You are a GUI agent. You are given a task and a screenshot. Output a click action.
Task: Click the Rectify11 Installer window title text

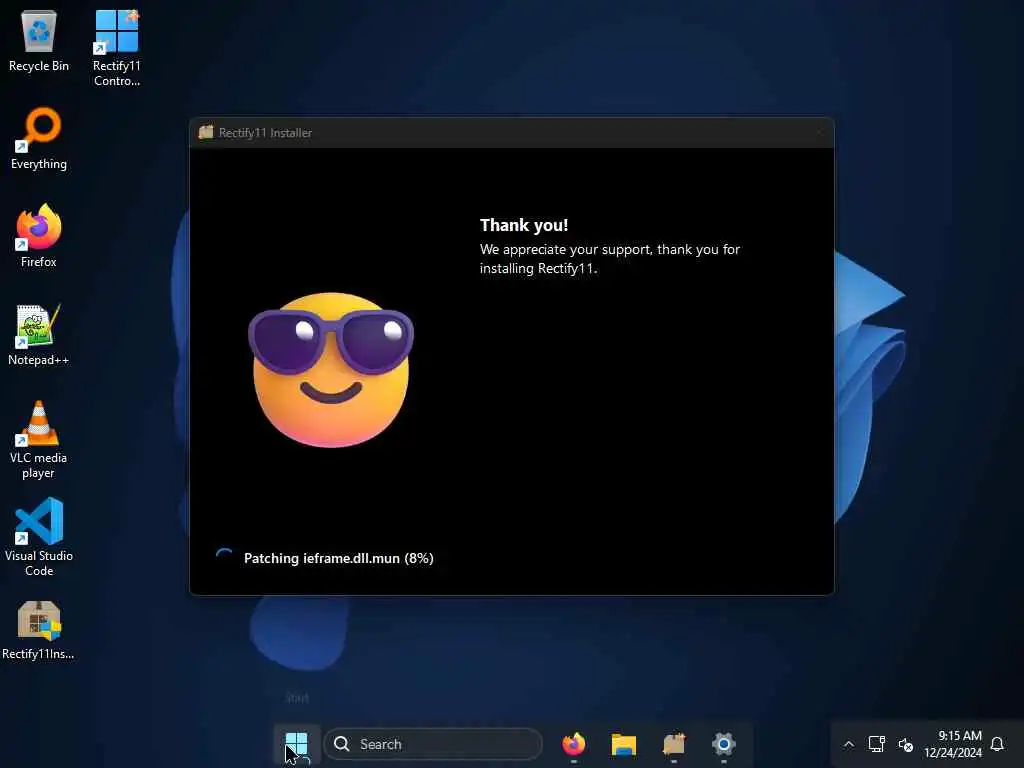point(265,133)
